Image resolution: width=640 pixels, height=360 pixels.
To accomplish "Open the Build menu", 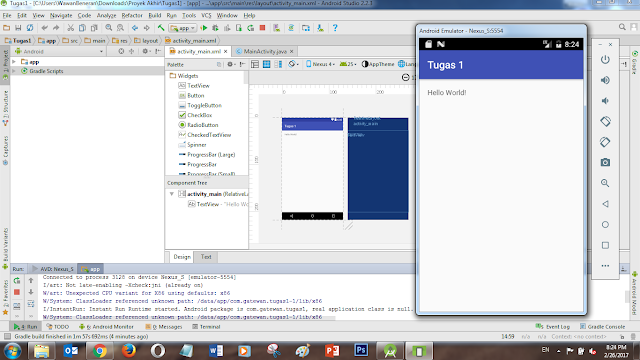I will click(154, 15).
